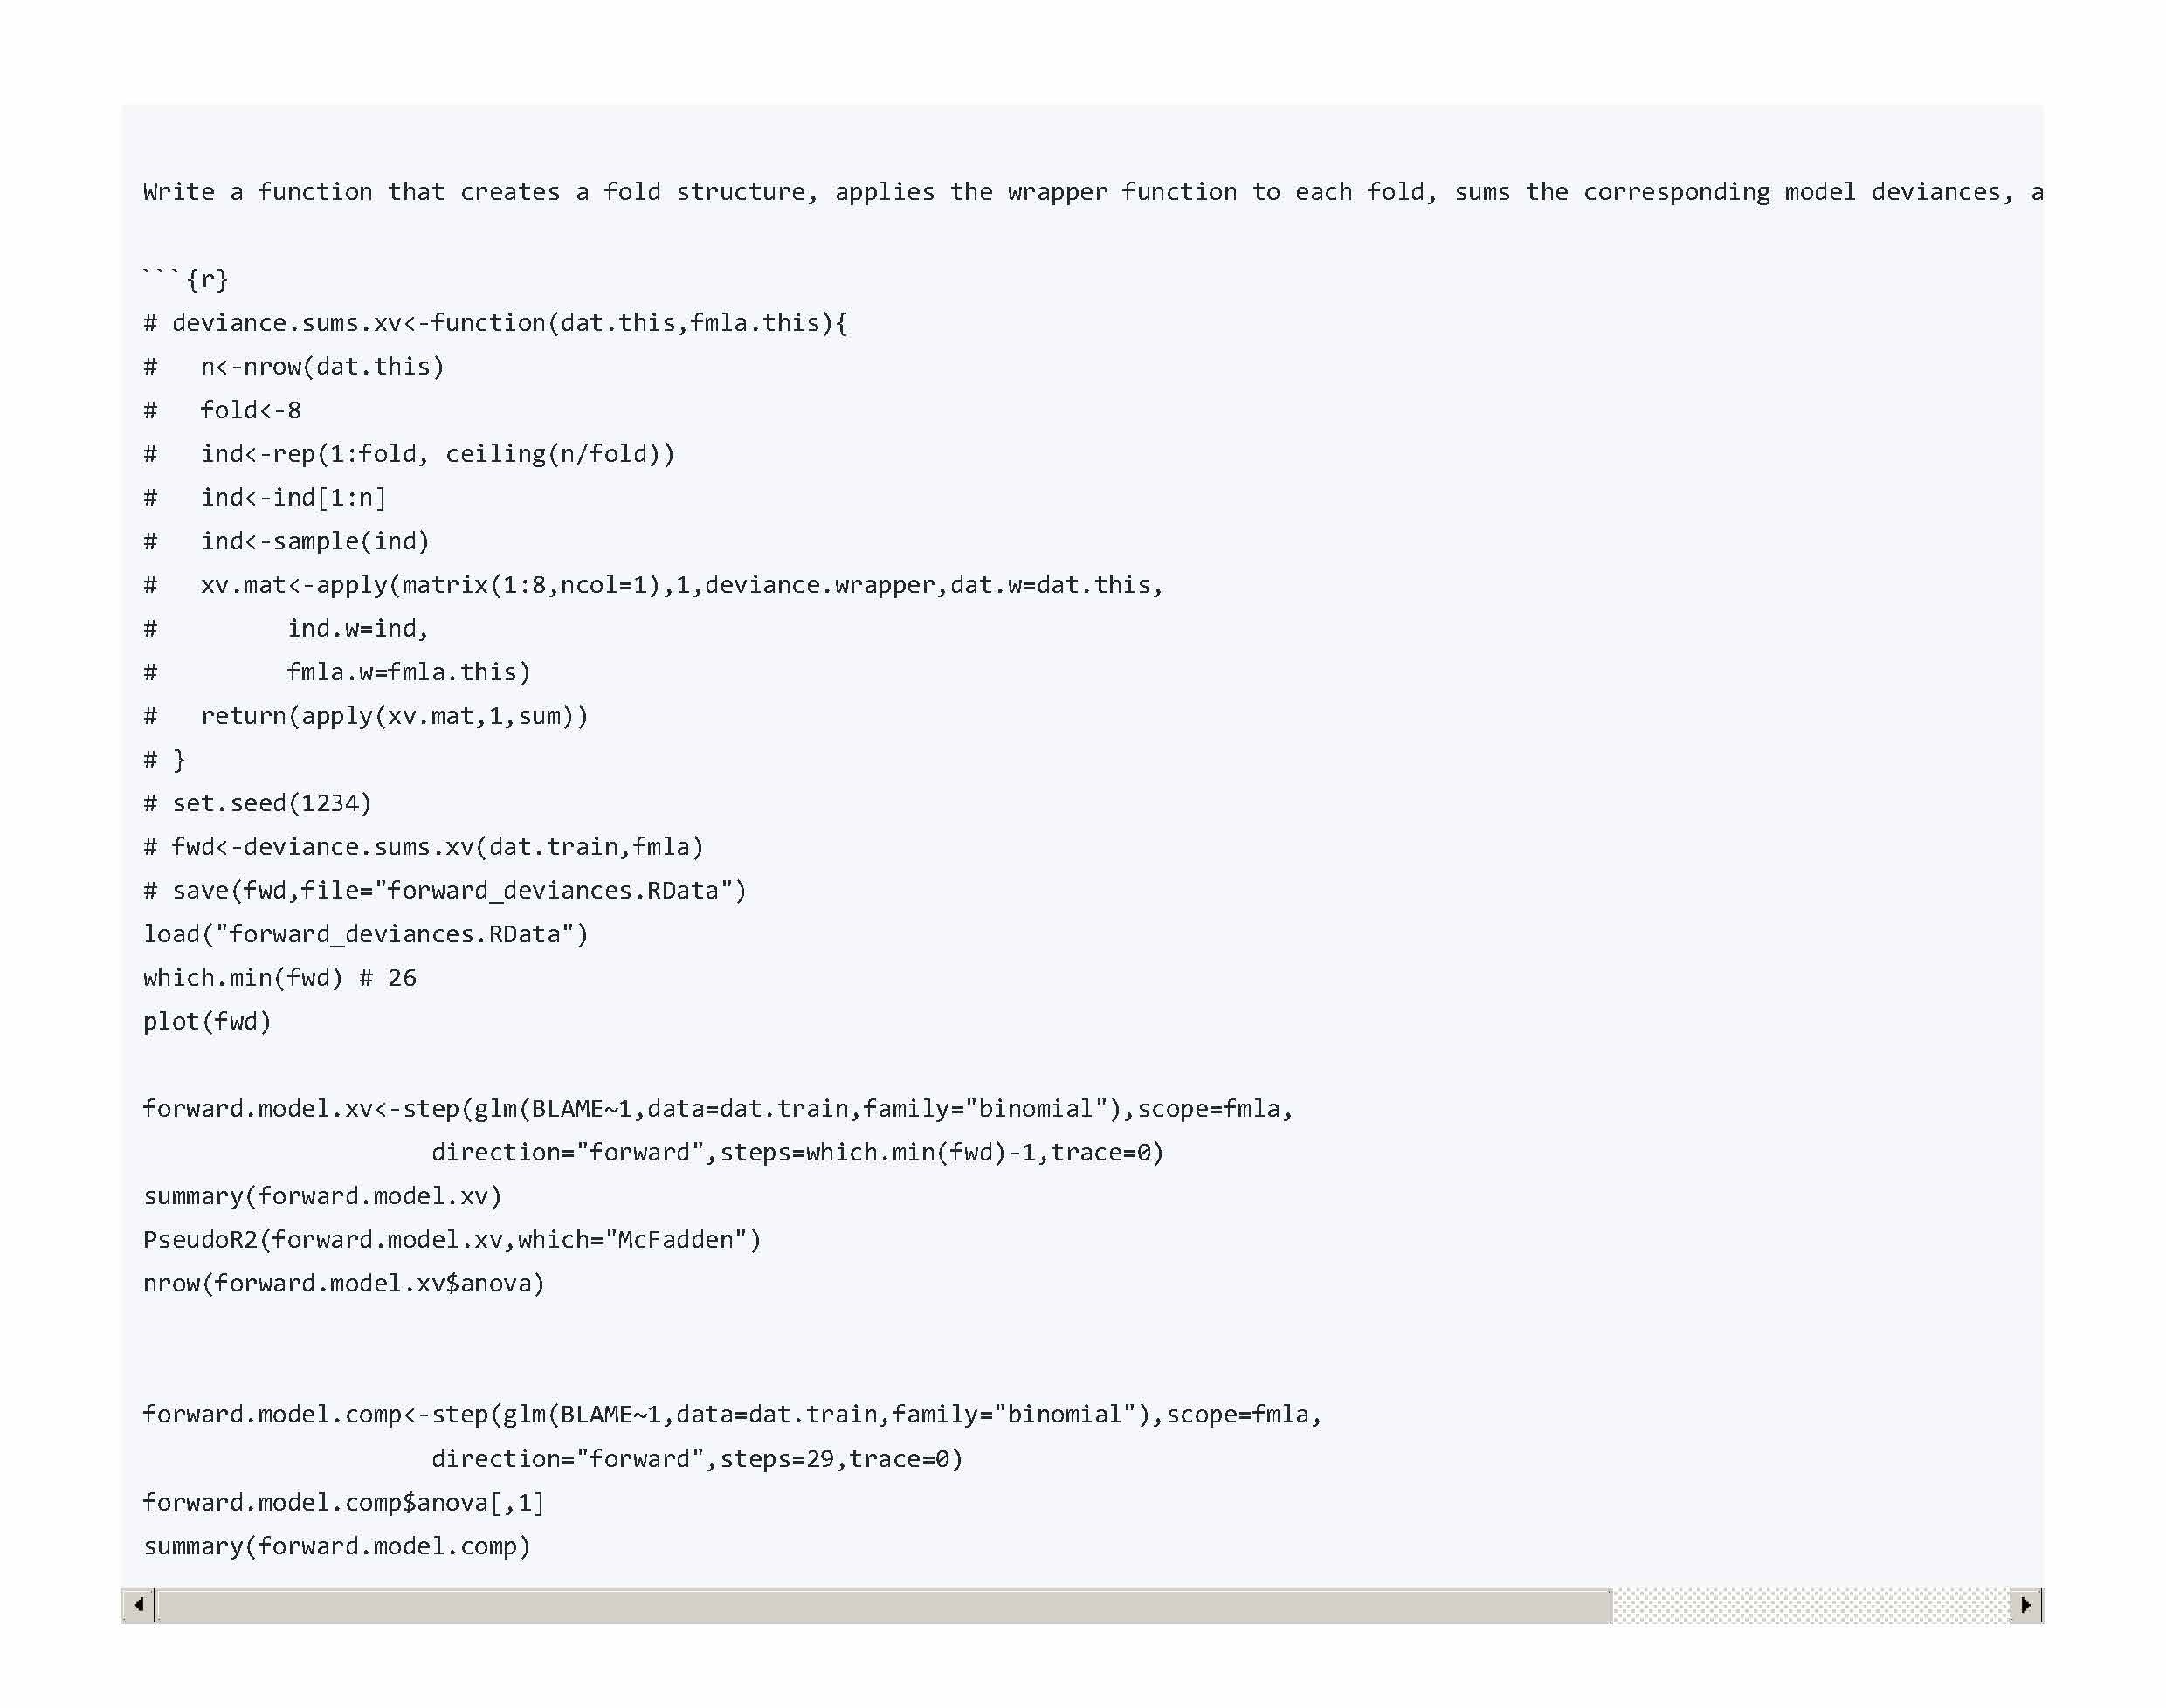Image resolution: width=2166 pixels, height=1708 pixels.
Task: Click the "Write a function" description text
Action: pyautogui.click(x=1090, y=192)
